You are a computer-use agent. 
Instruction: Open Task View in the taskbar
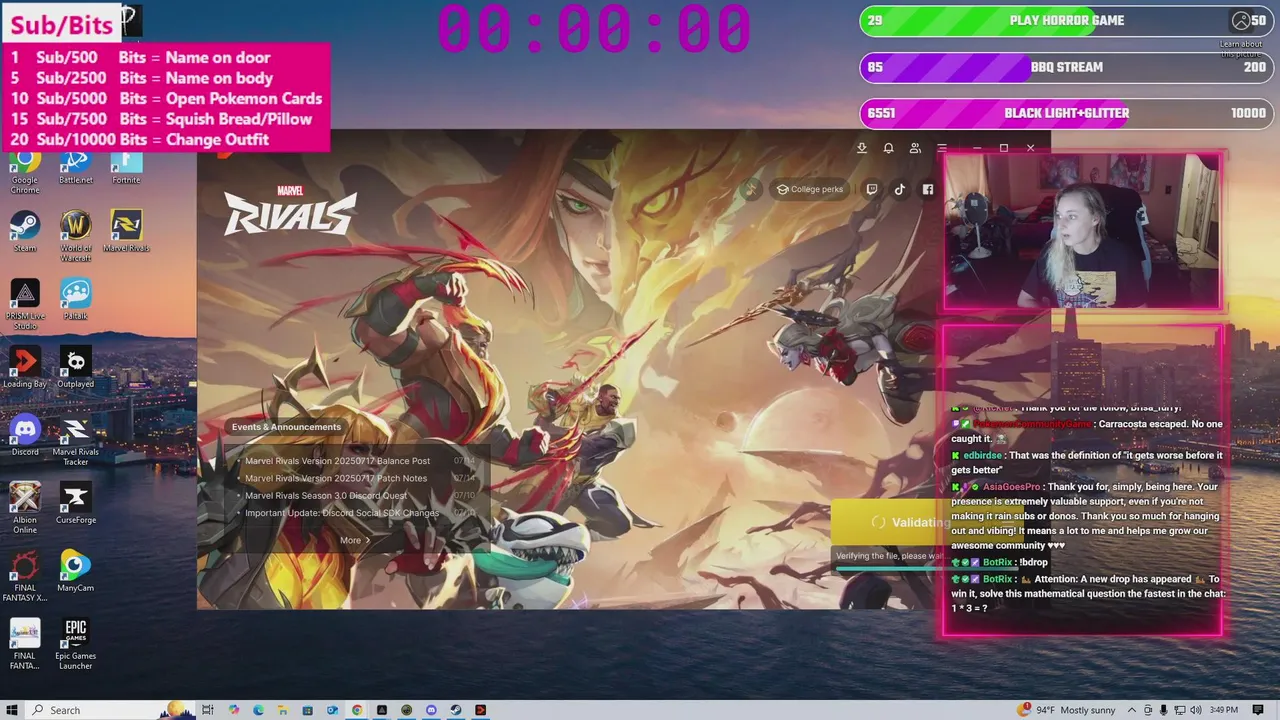click(207, 710)
